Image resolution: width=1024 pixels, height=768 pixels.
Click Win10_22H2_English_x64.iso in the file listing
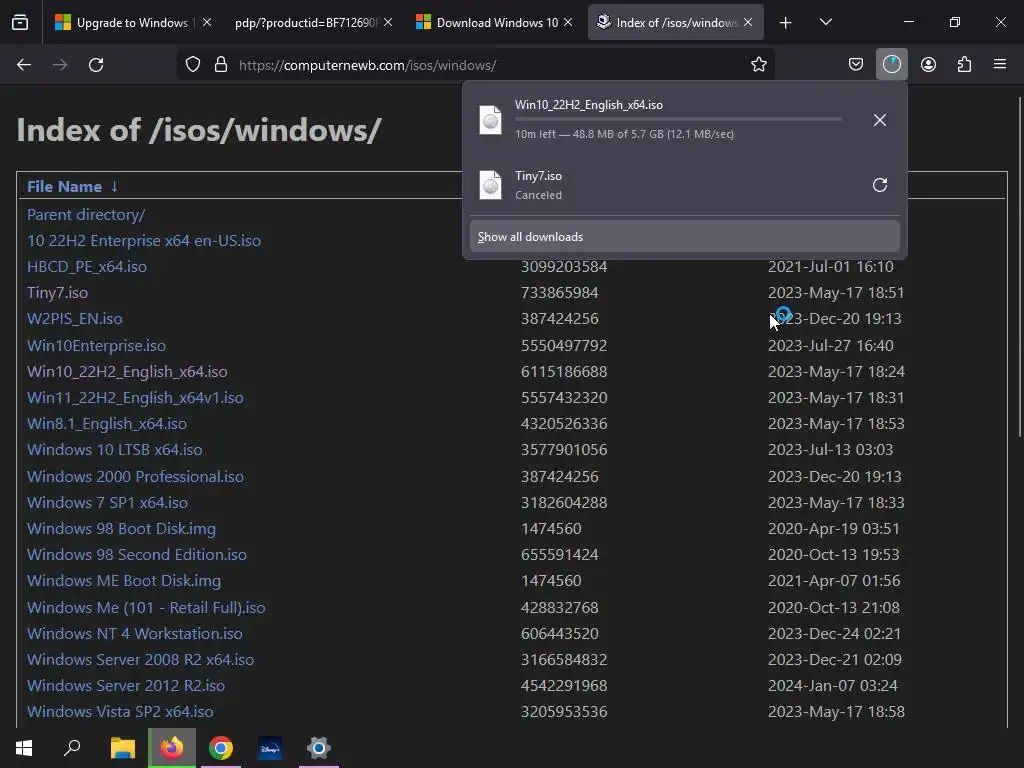tap(127, 372)
